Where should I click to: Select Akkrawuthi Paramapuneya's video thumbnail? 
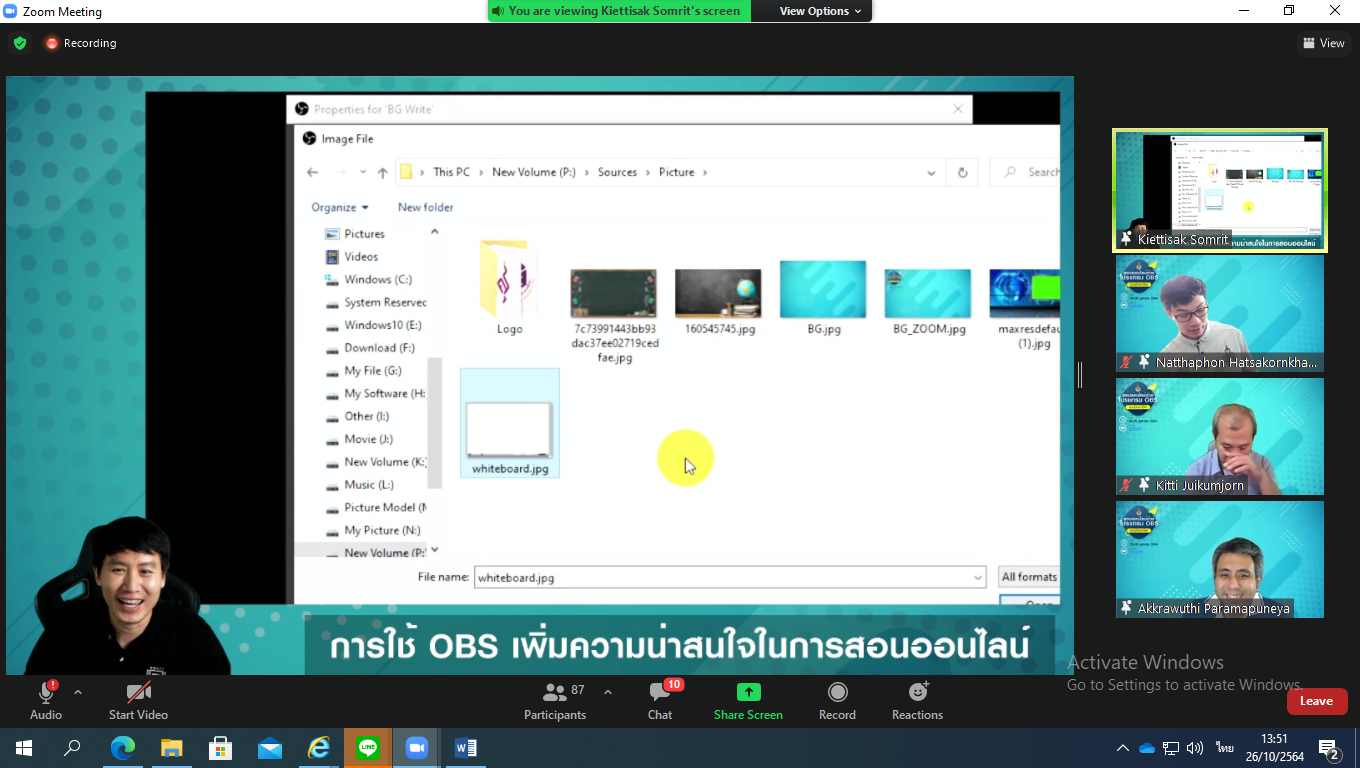click(x=1220, y=559)
